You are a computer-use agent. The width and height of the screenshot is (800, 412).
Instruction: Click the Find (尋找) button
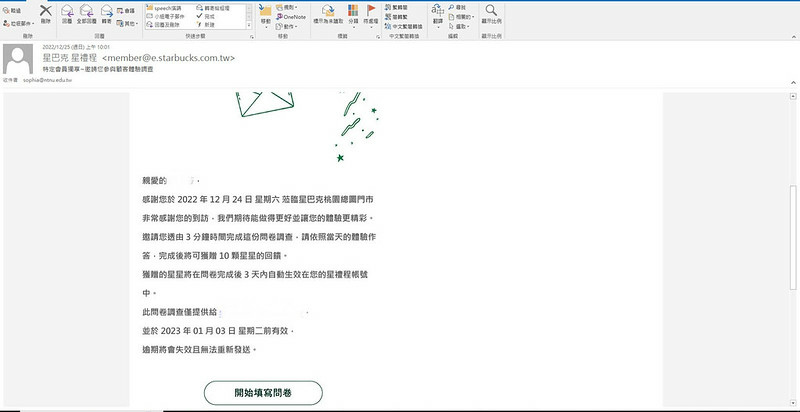click(457, 8)
